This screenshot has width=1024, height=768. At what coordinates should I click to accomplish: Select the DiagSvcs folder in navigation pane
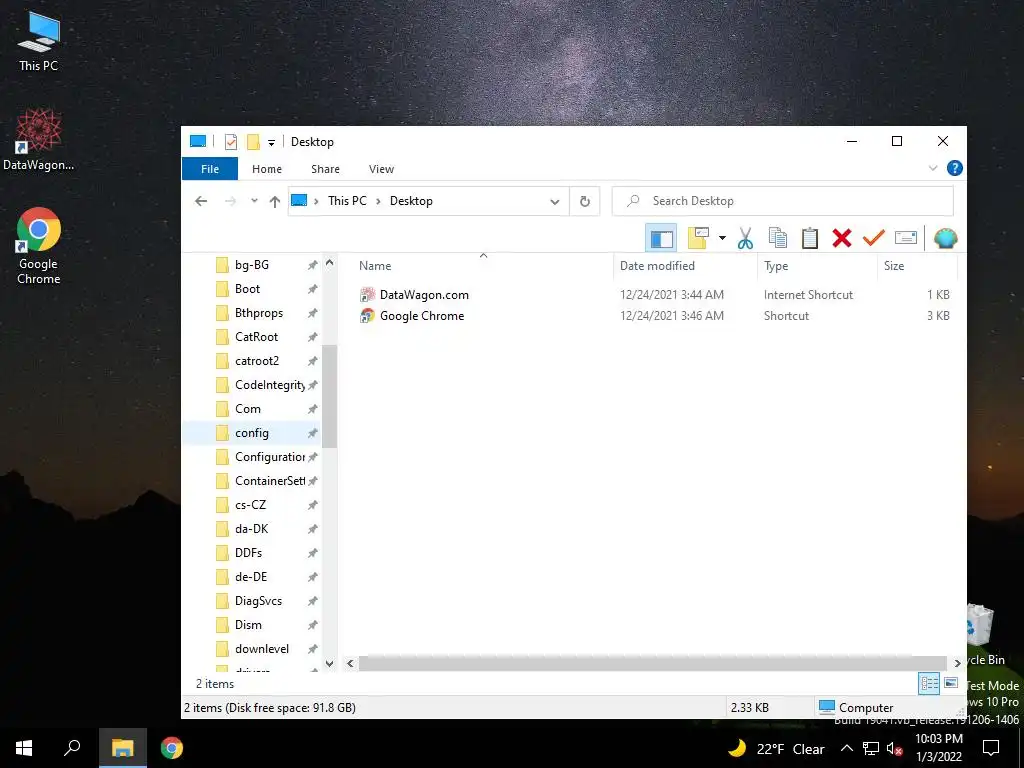coord(258,601)
